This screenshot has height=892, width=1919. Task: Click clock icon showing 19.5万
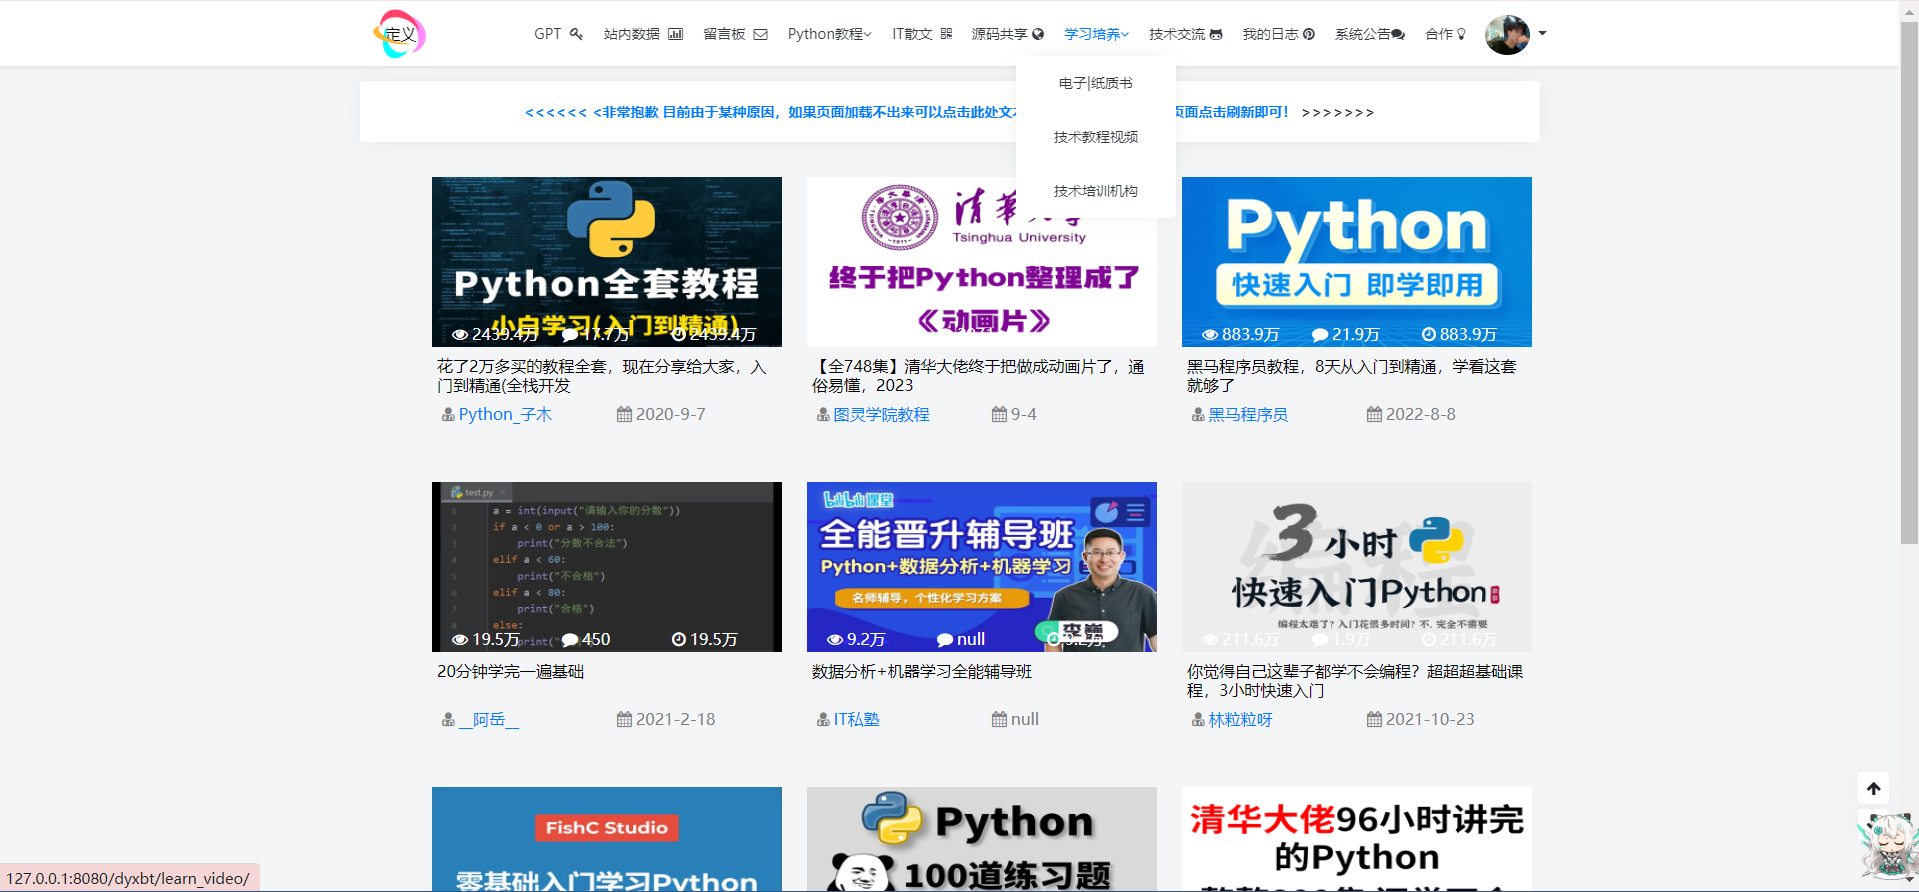pyautogui.click(x=679, y=639)
